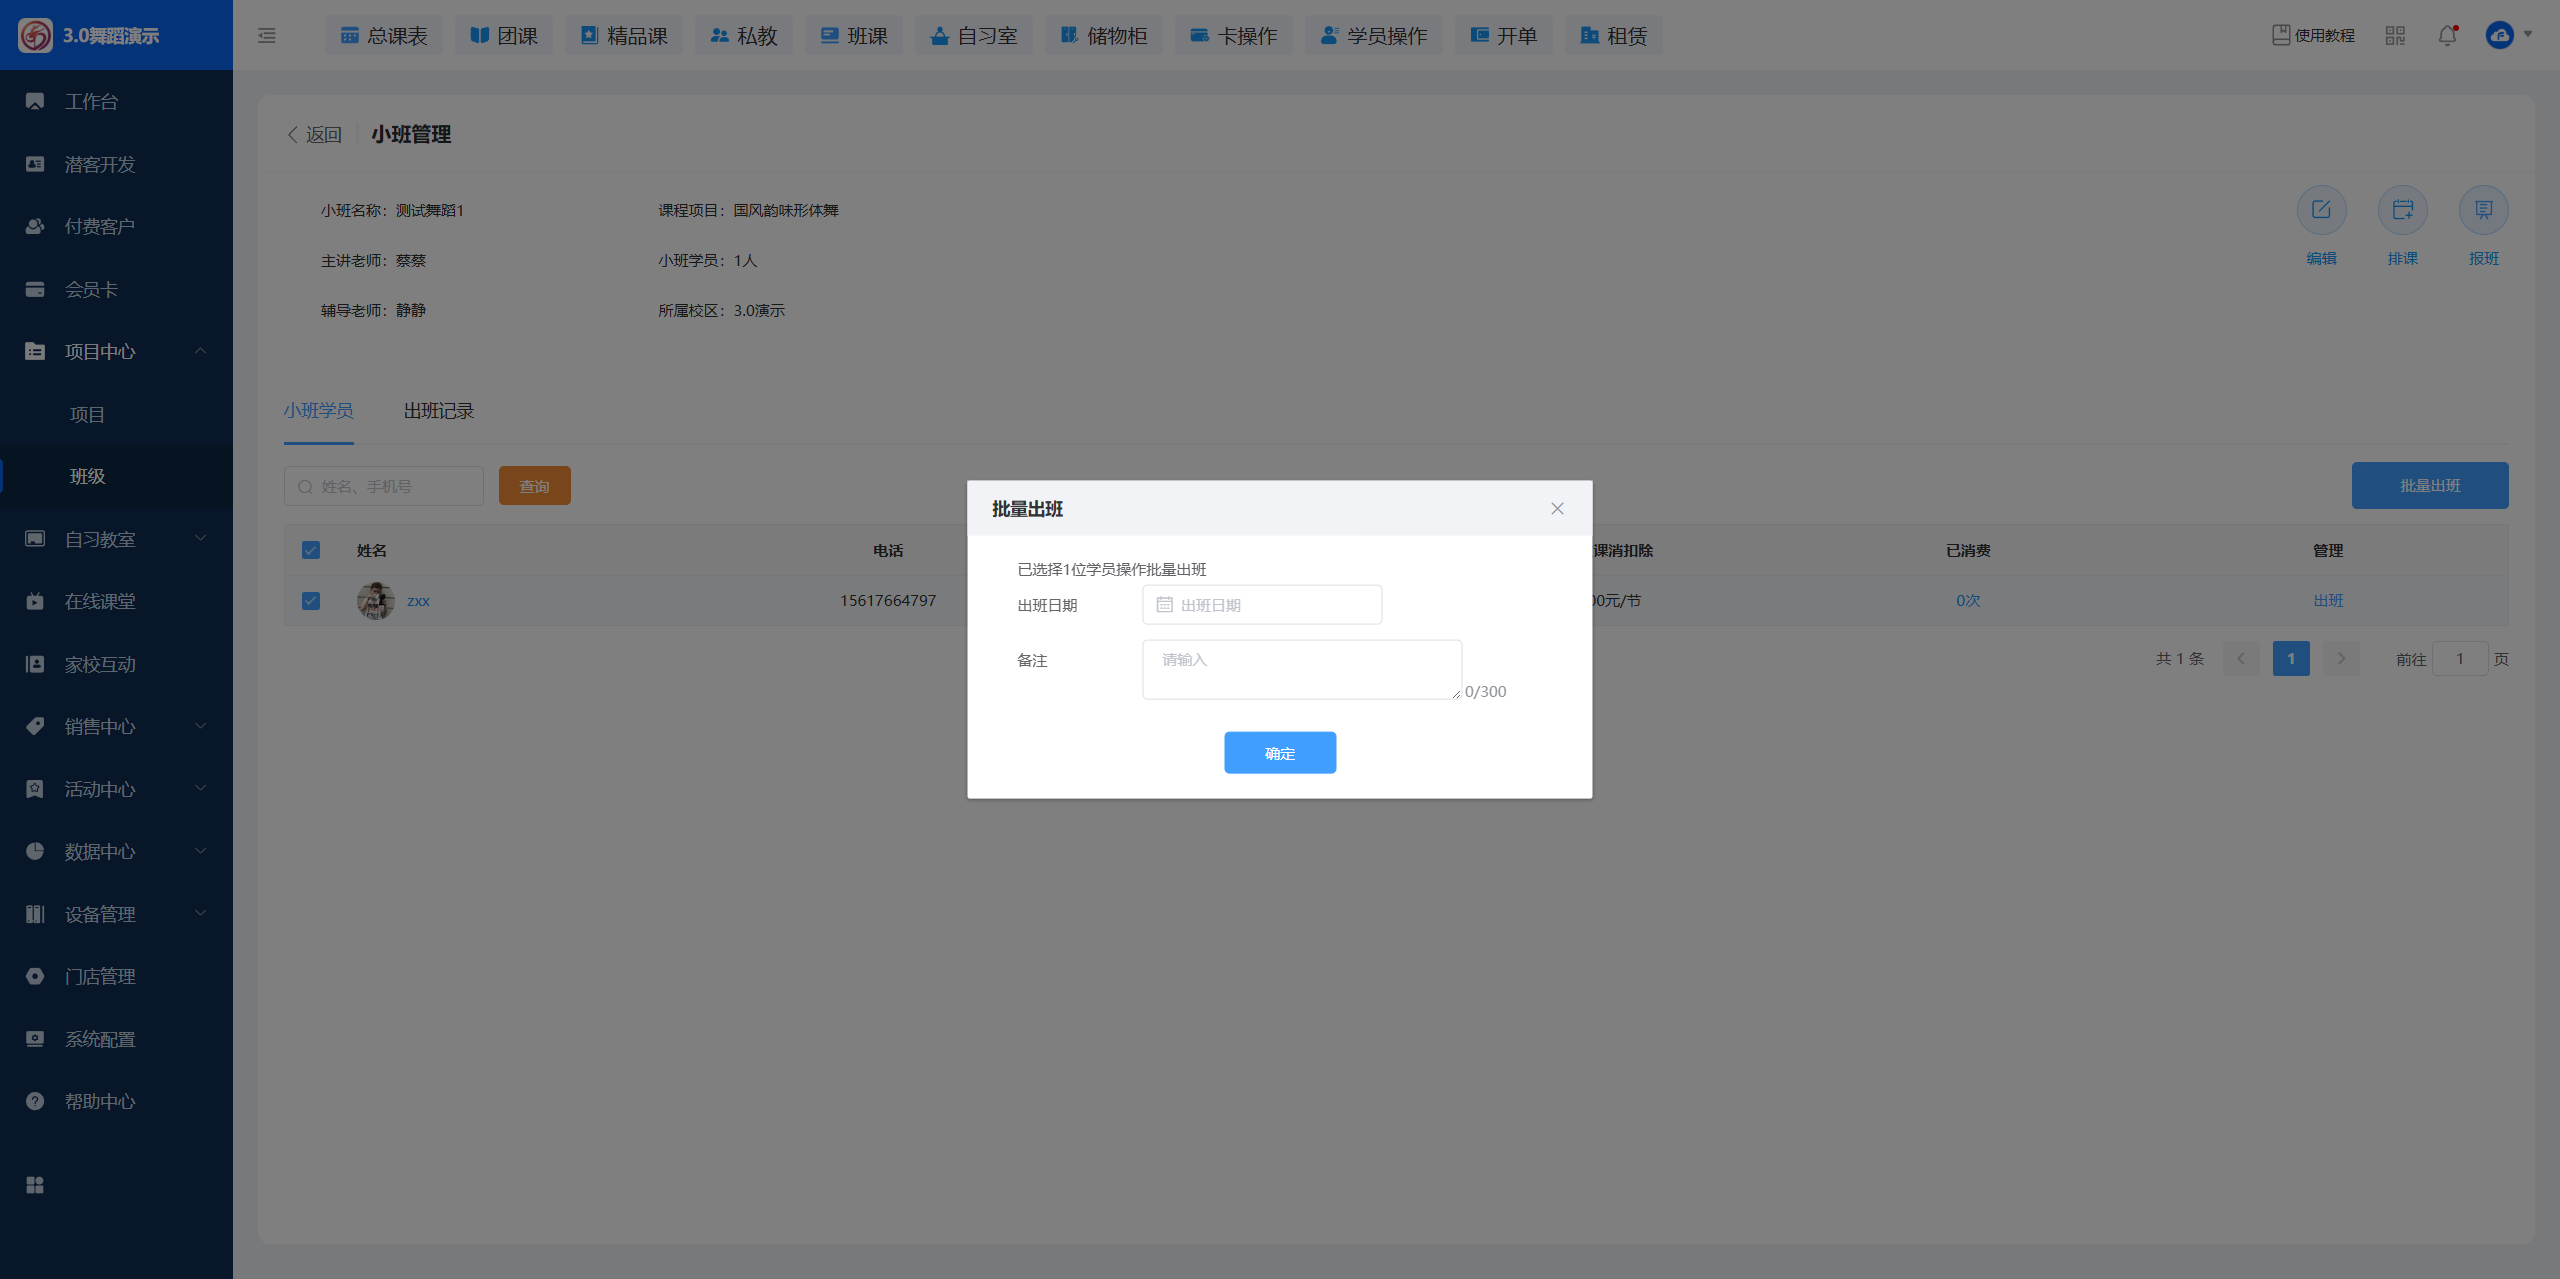Click the 报班 enrollment icon
2560x1279 pixels.
coord(2483,210)
